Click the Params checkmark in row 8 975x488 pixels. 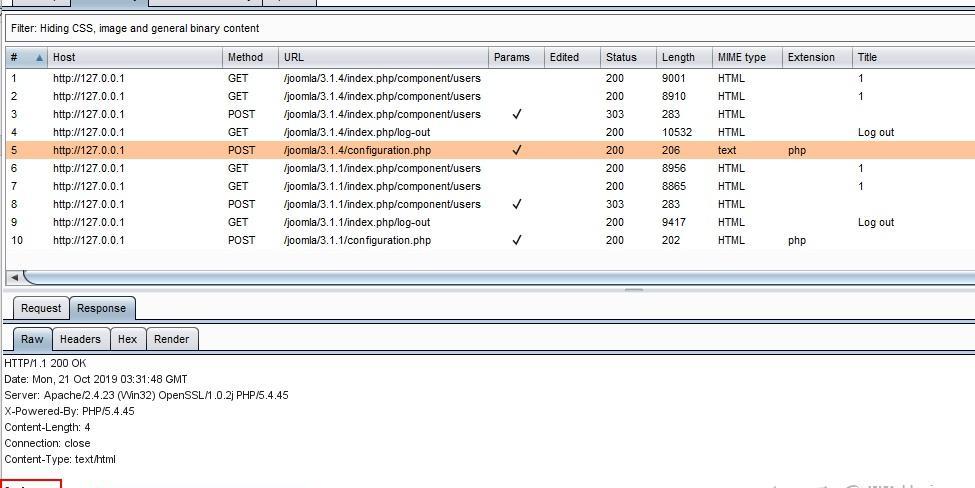pyautogui.click(x=516, y=205)
